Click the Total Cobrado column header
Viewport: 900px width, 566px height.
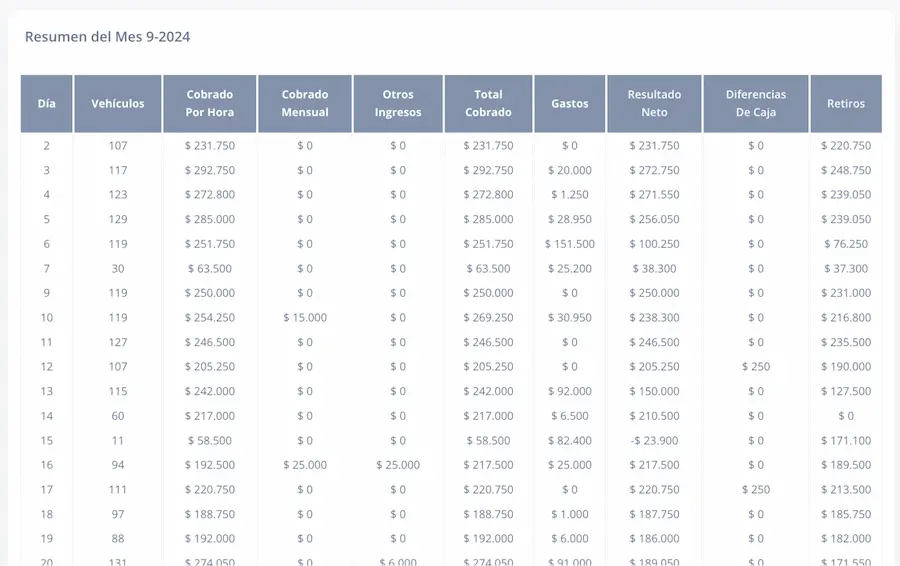click(488, 103)
